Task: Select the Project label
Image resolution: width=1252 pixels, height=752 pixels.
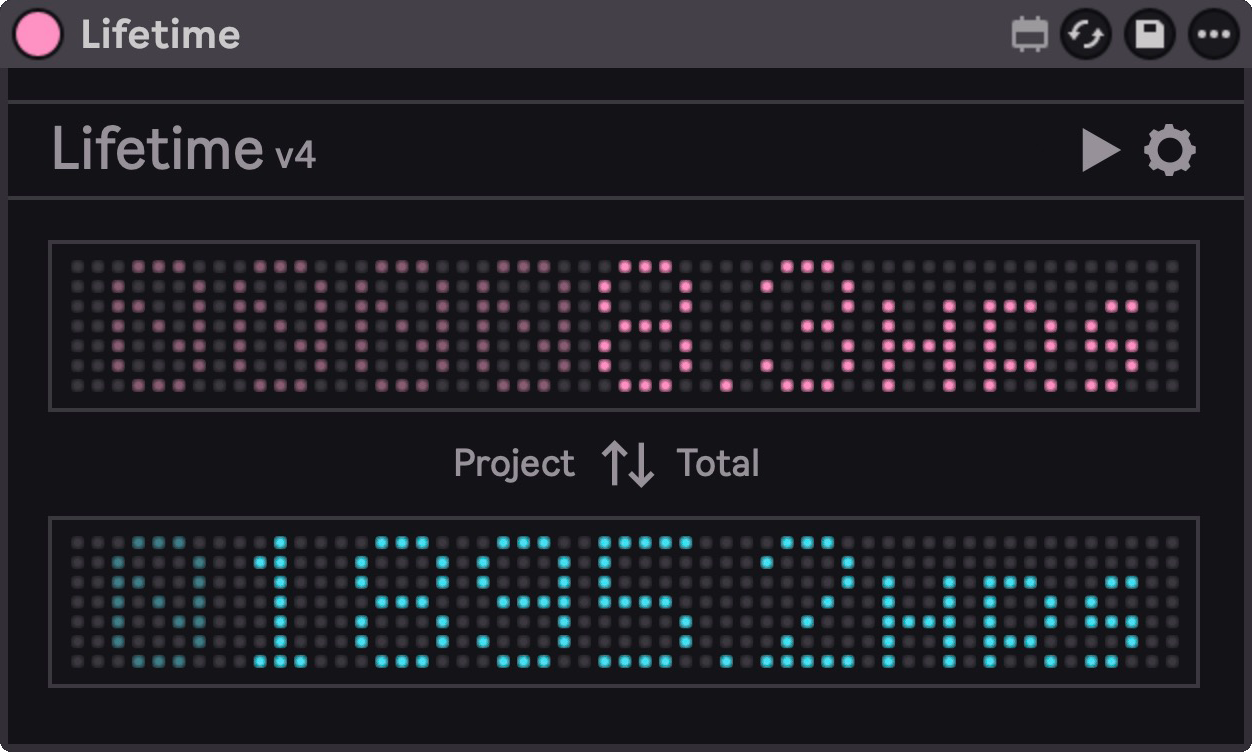Action: (514, 464)
